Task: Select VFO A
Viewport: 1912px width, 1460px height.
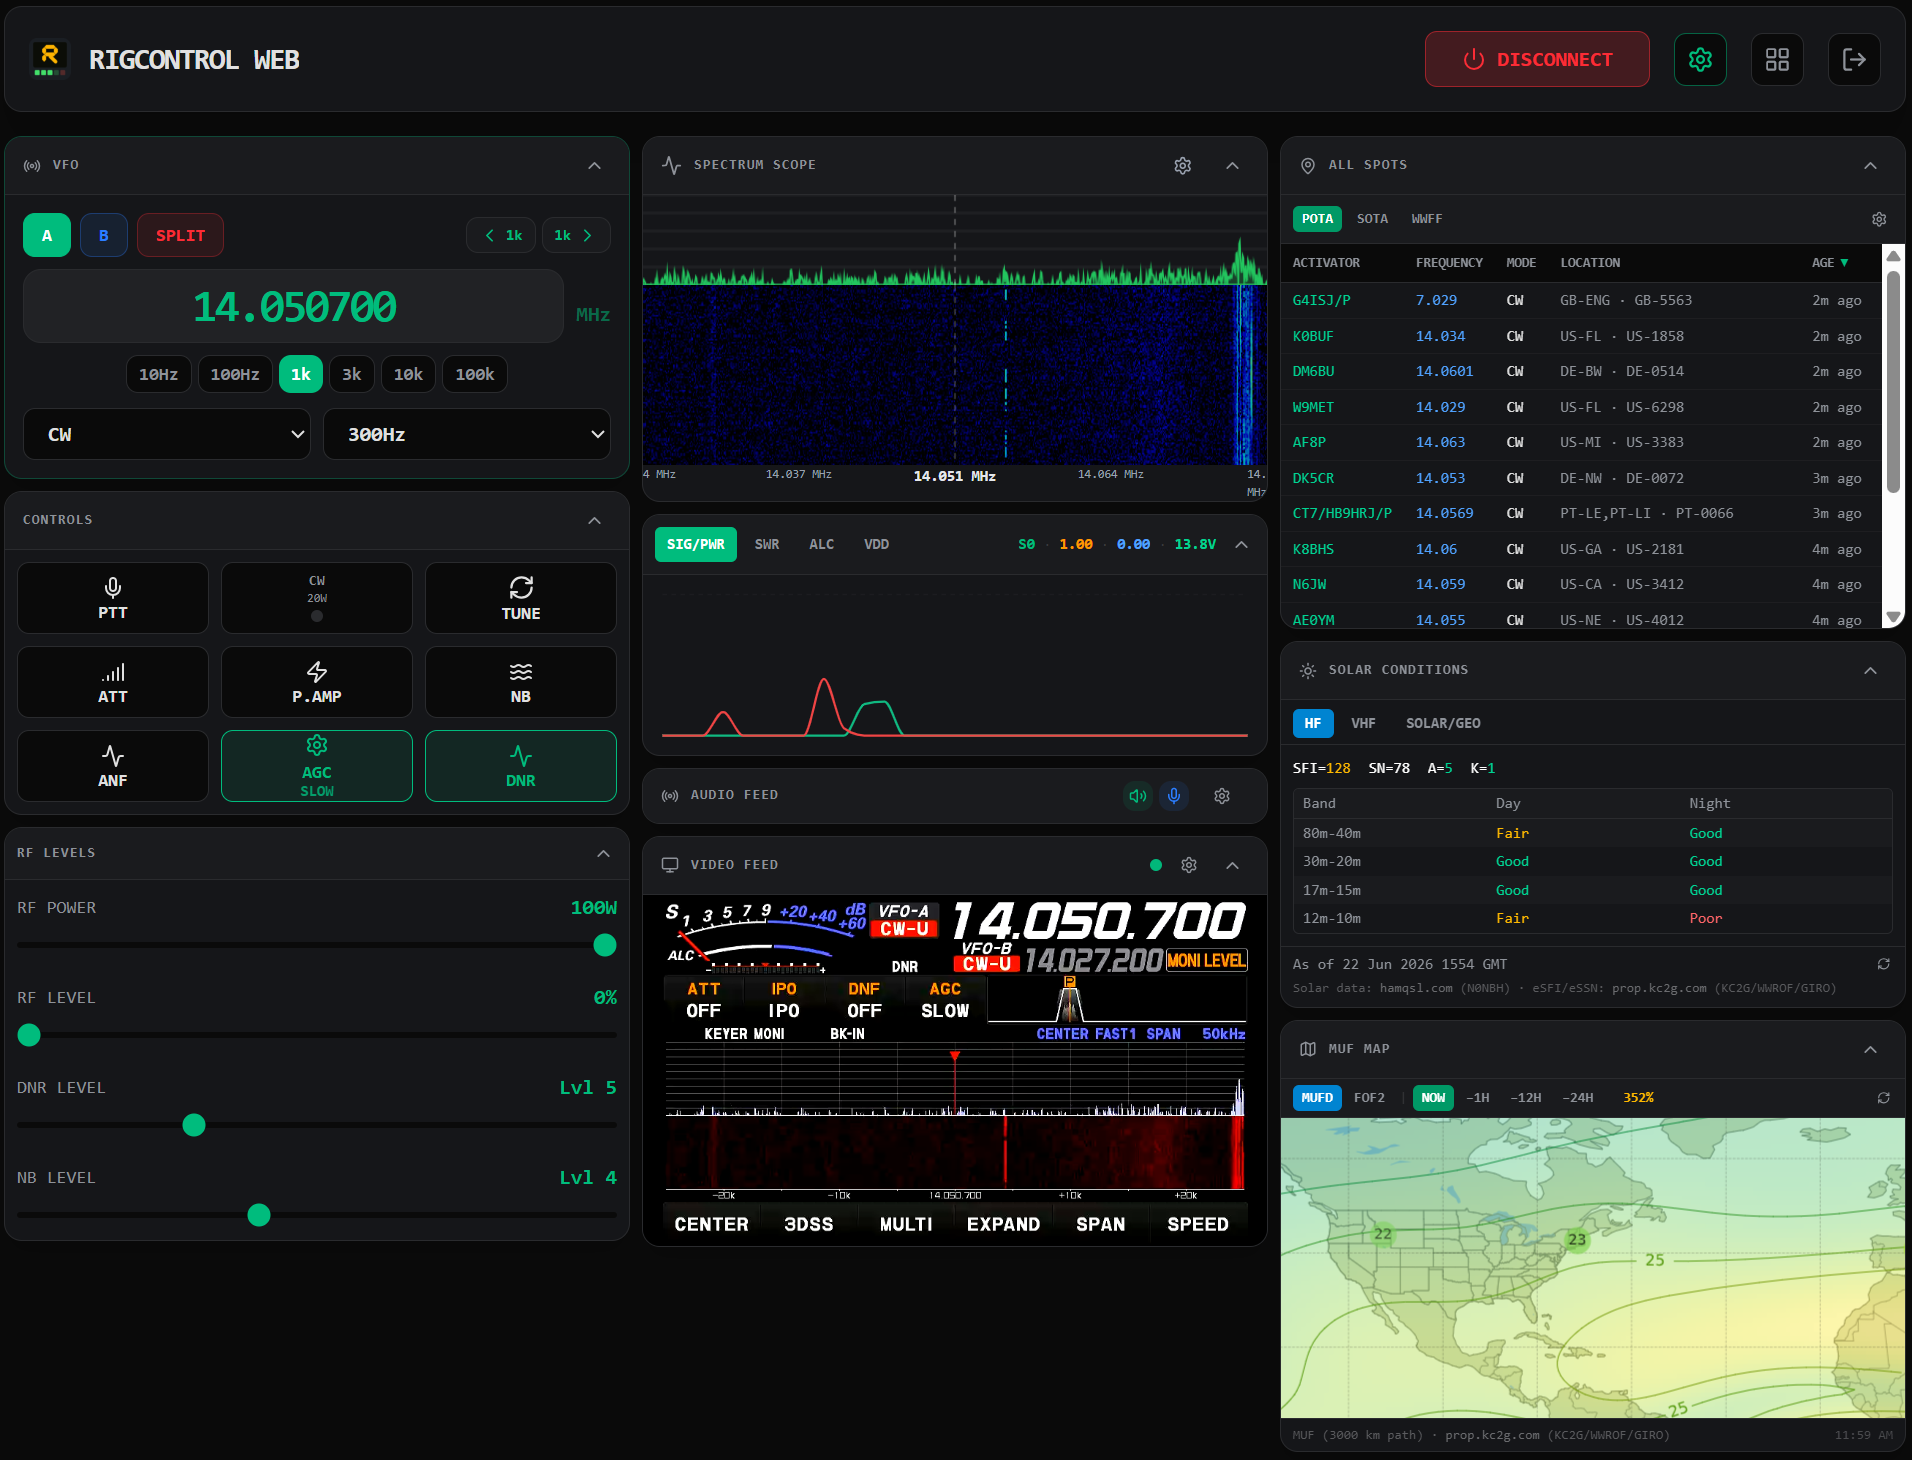Action: pyautogui.click(x=47, y=235)
